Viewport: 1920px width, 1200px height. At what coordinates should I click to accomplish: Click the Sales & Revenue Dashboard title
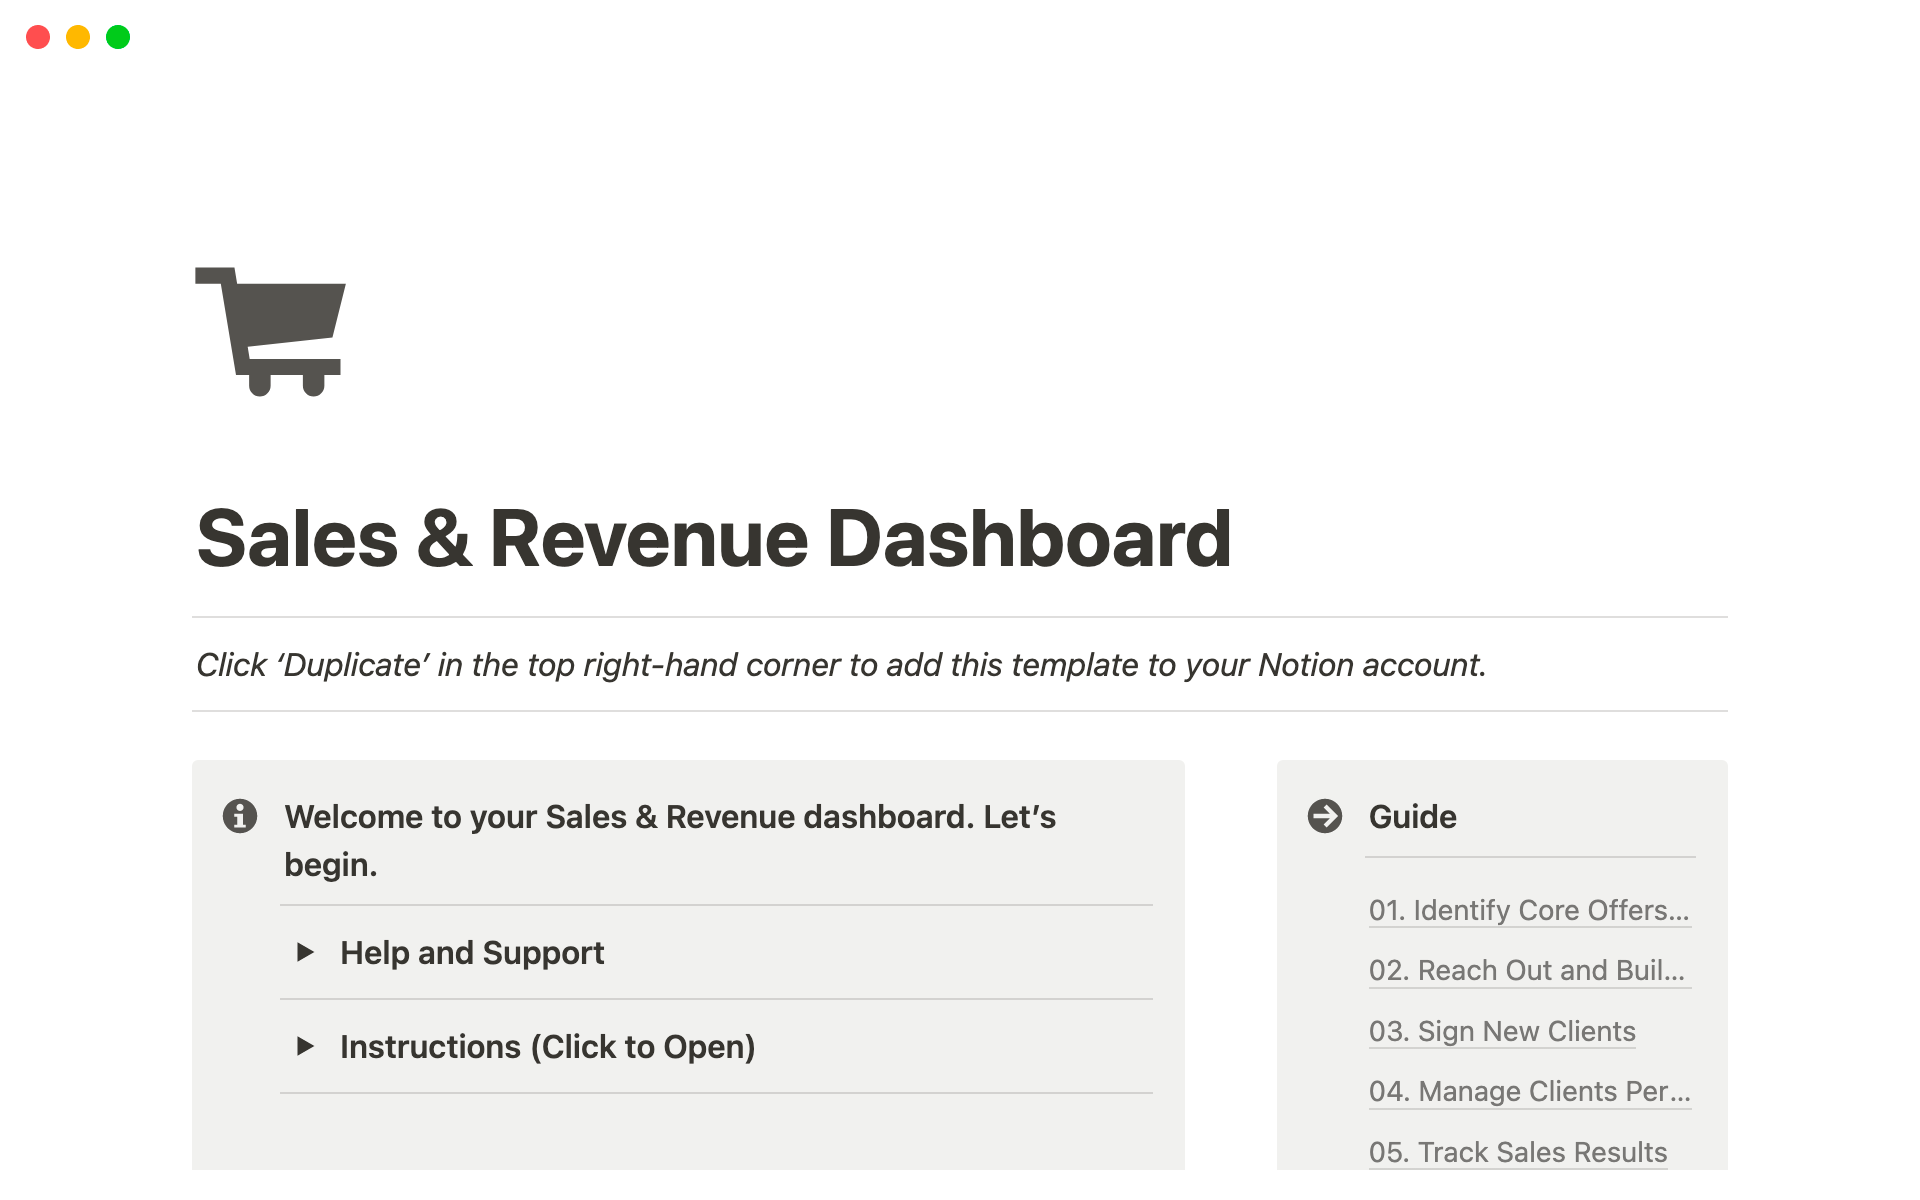click(714, 539)
